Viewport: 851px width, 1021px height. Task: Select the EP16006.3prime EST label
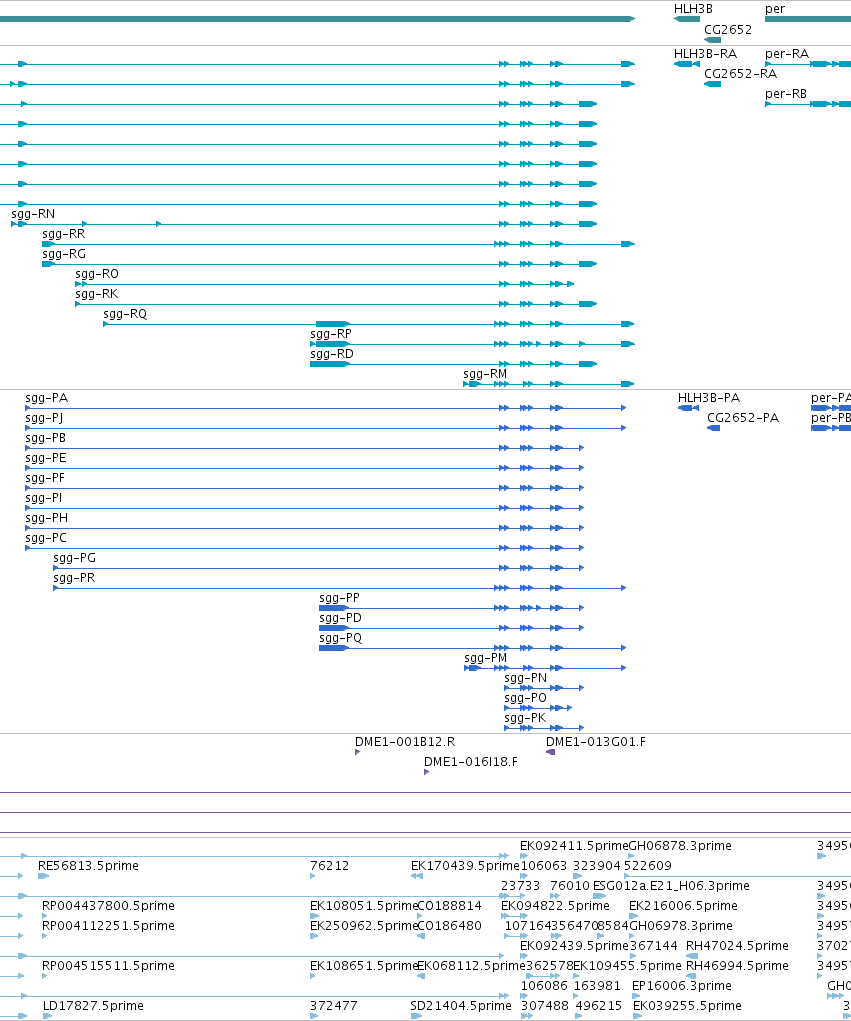pos(682,986)
